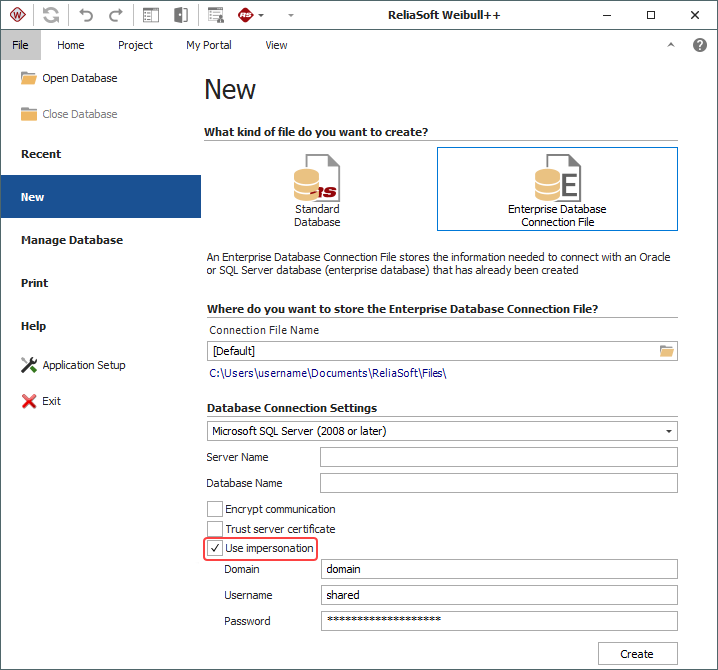Click the red ReliaSoft RS logo icon

[x=246, y=15]
